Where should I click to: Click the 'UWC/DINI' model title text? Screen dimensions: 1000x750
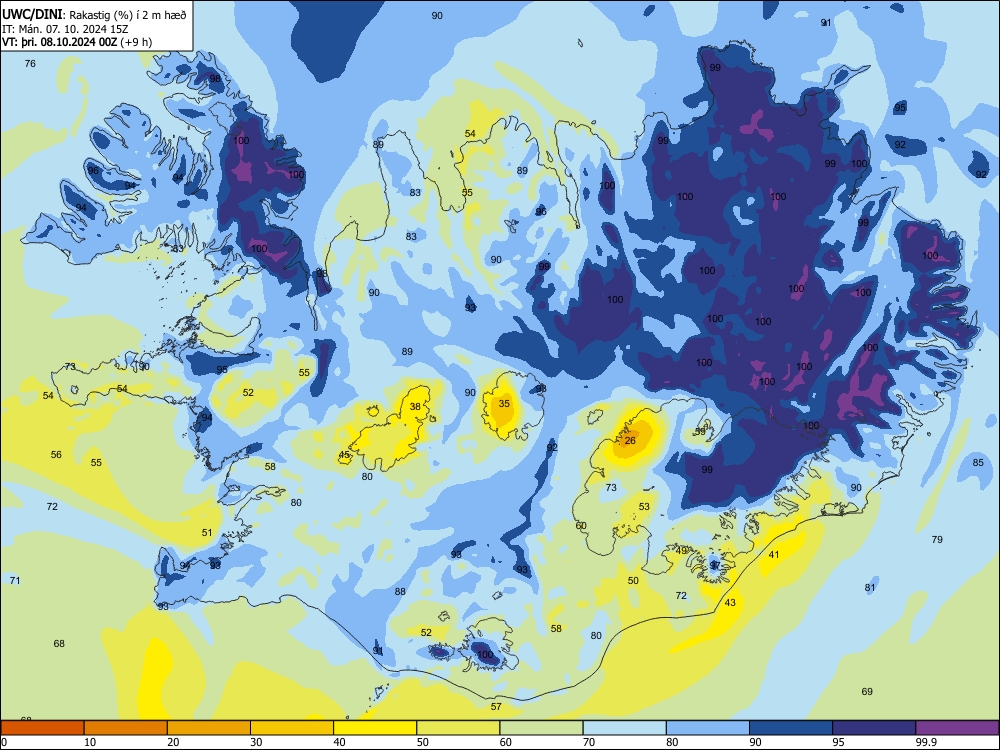click(33, 15)
